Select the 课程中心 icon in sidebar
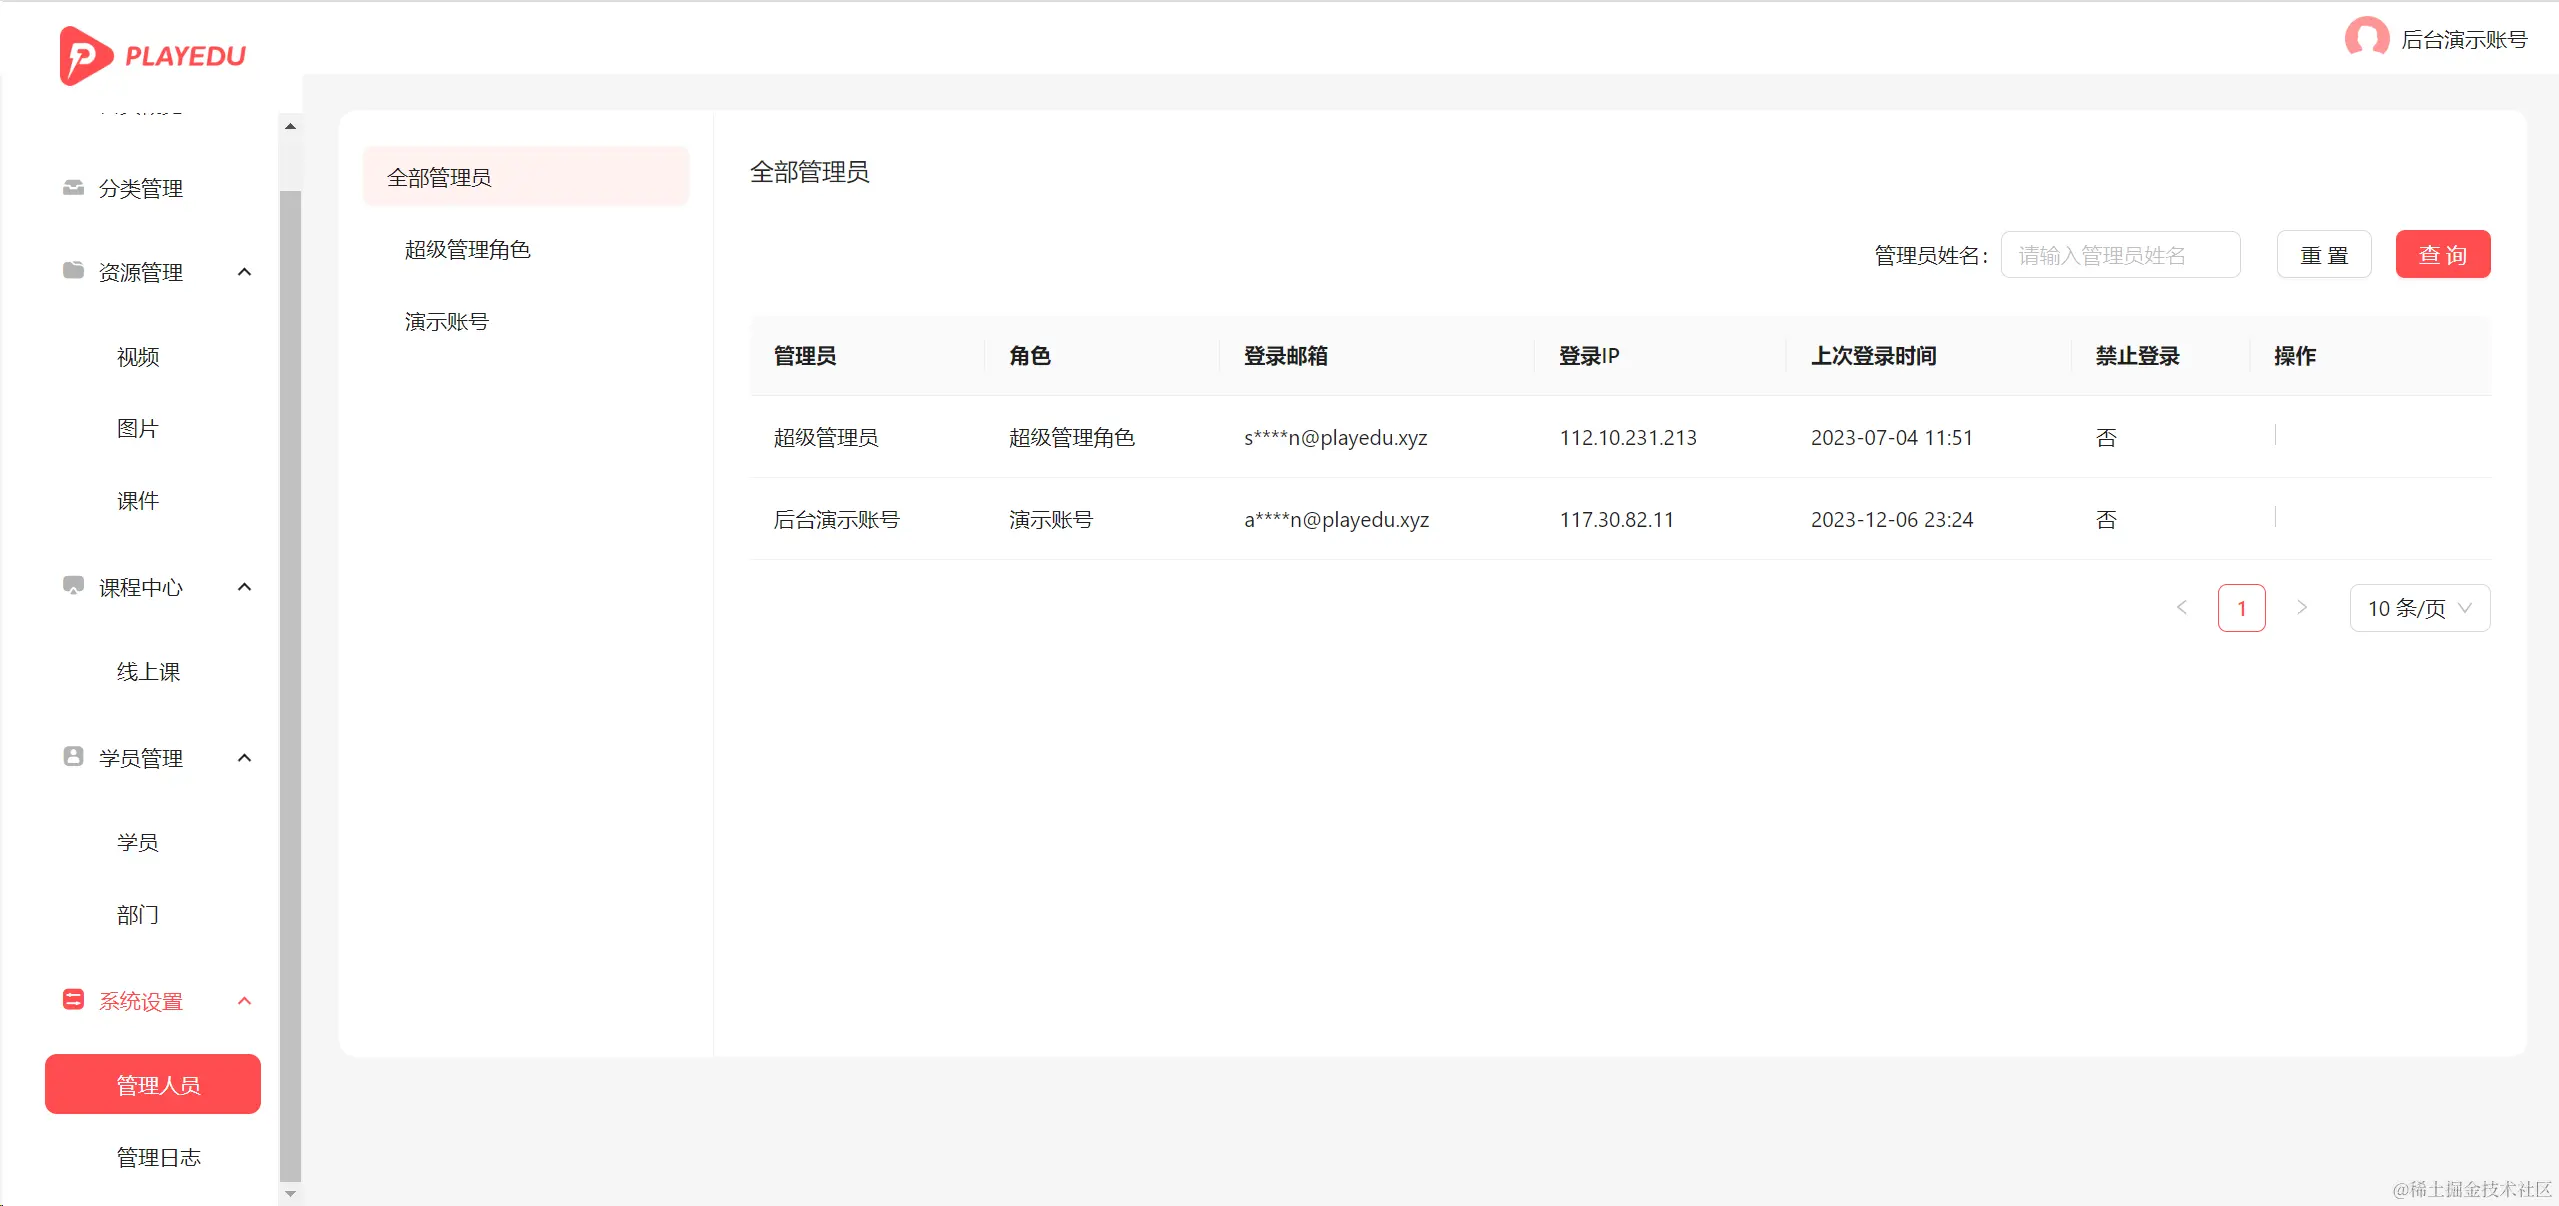The height and width of the screenshot is (1206, 2559). pos(72,587)
